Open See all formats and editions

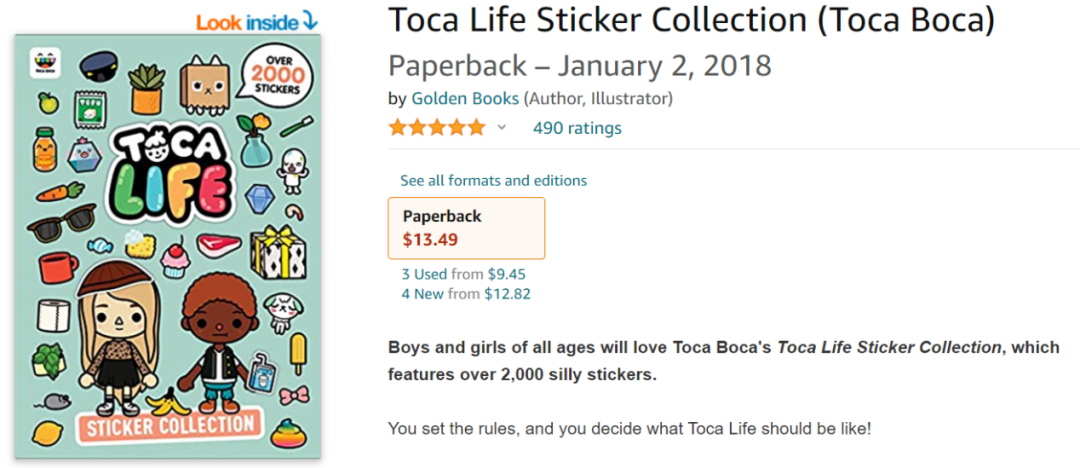493,181
